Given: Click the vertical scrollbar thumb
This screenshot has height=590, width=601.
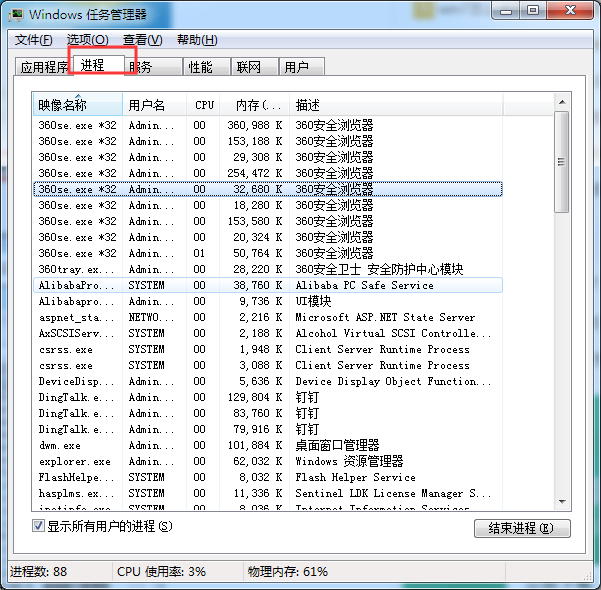Looking at the screenshot, I should click(562, 162).
